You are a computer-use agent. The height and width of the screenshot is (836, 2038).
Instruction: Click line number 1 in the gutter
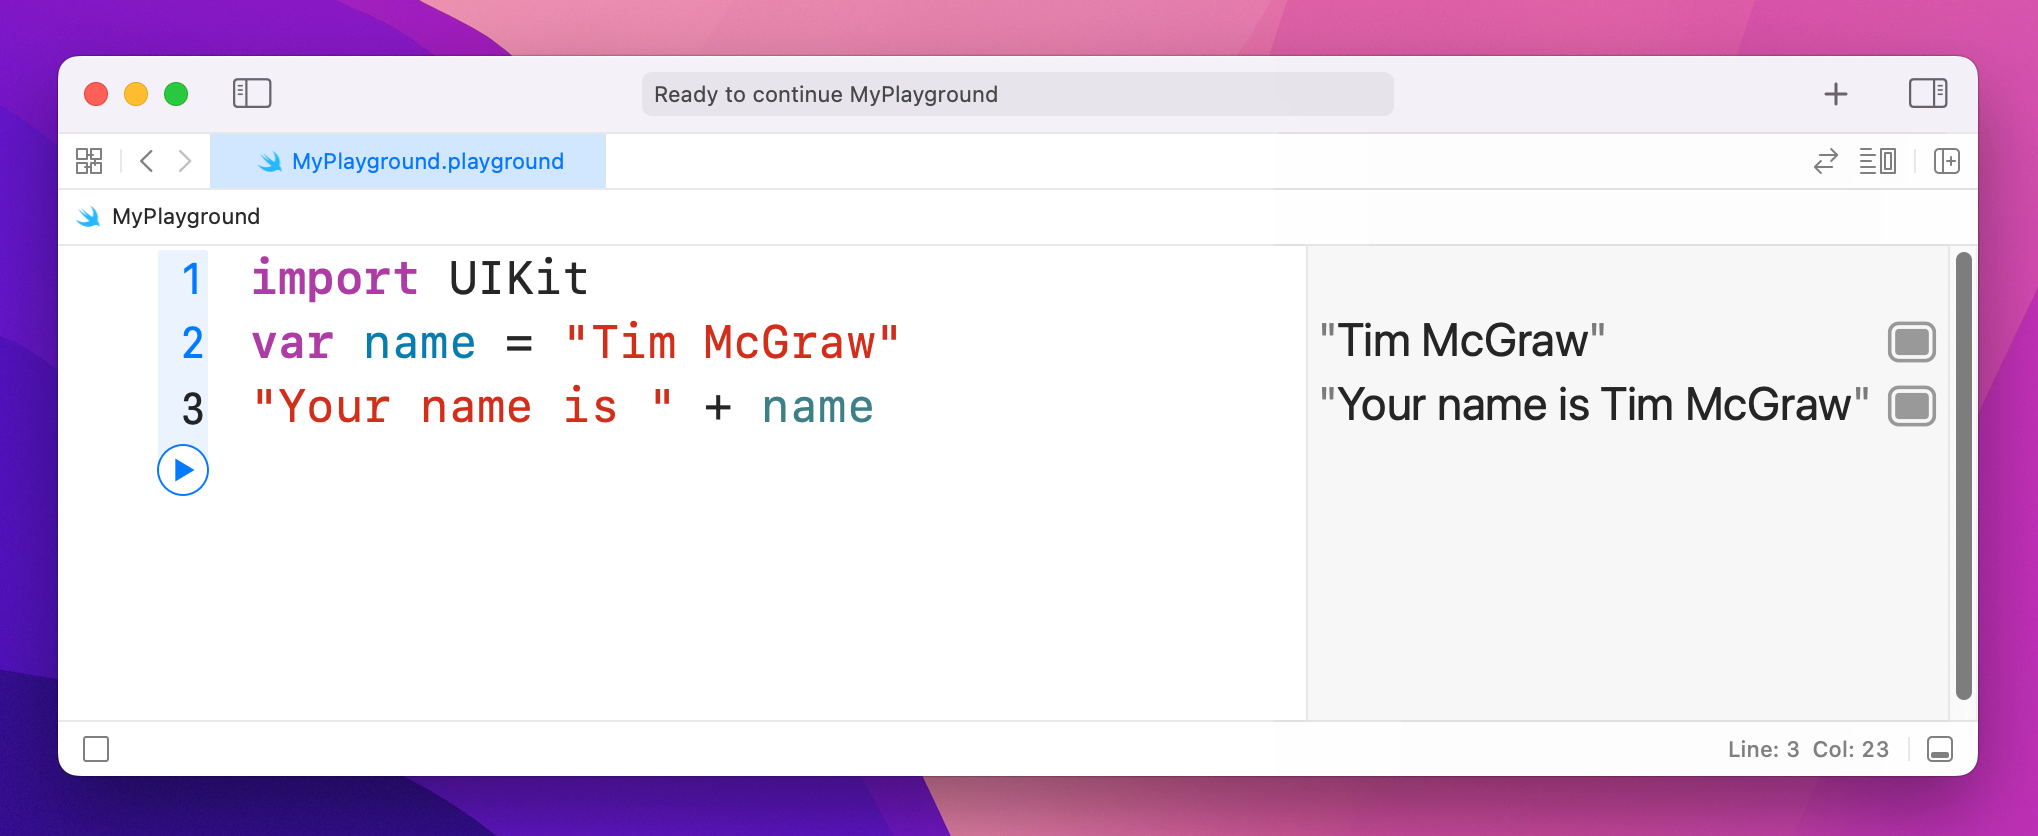192,279
